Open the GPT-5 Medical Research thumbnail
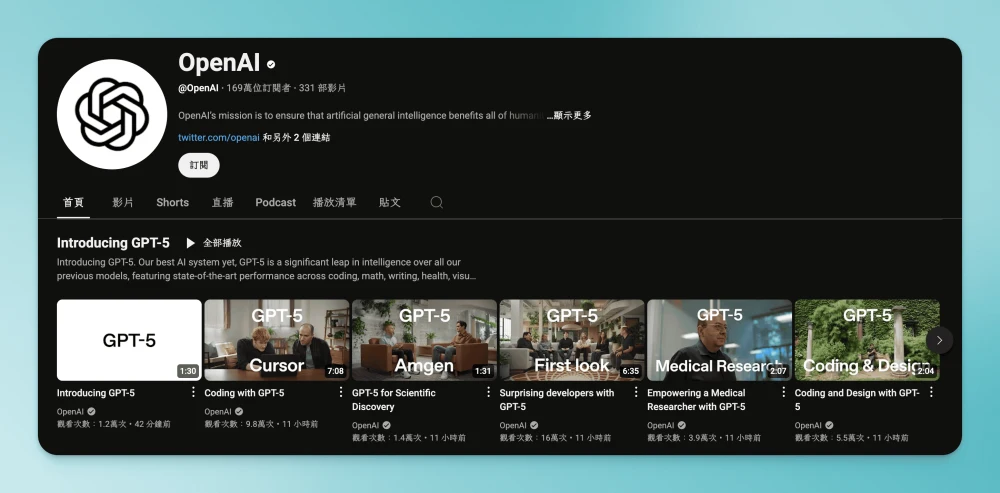 pyautogui.click(x=719, y=340)
